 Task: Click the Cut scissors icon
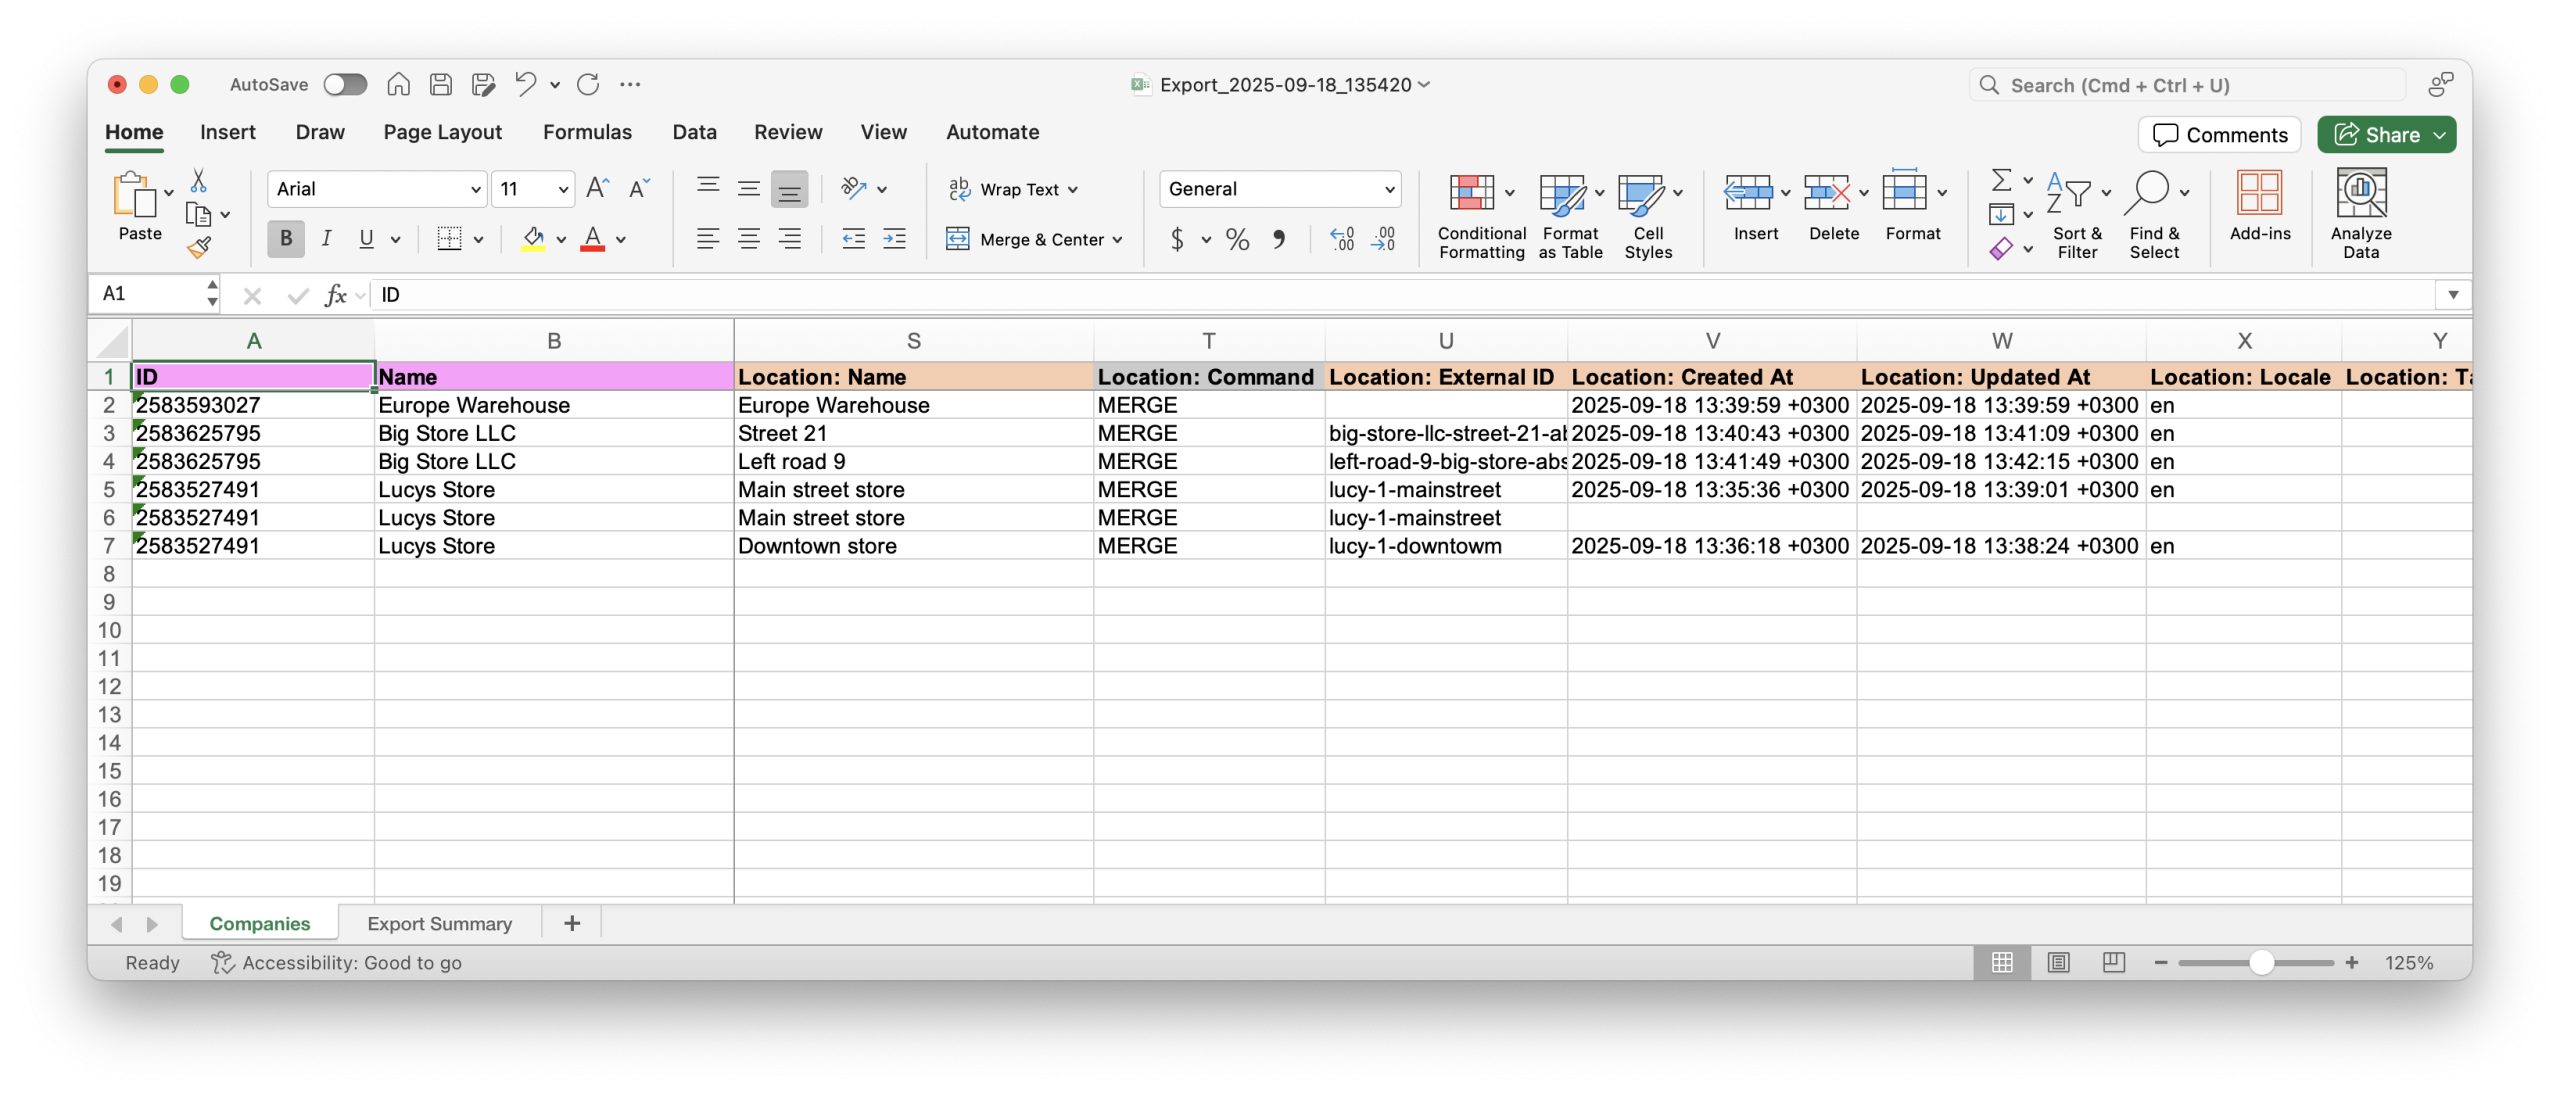click(x=198, y=181)
